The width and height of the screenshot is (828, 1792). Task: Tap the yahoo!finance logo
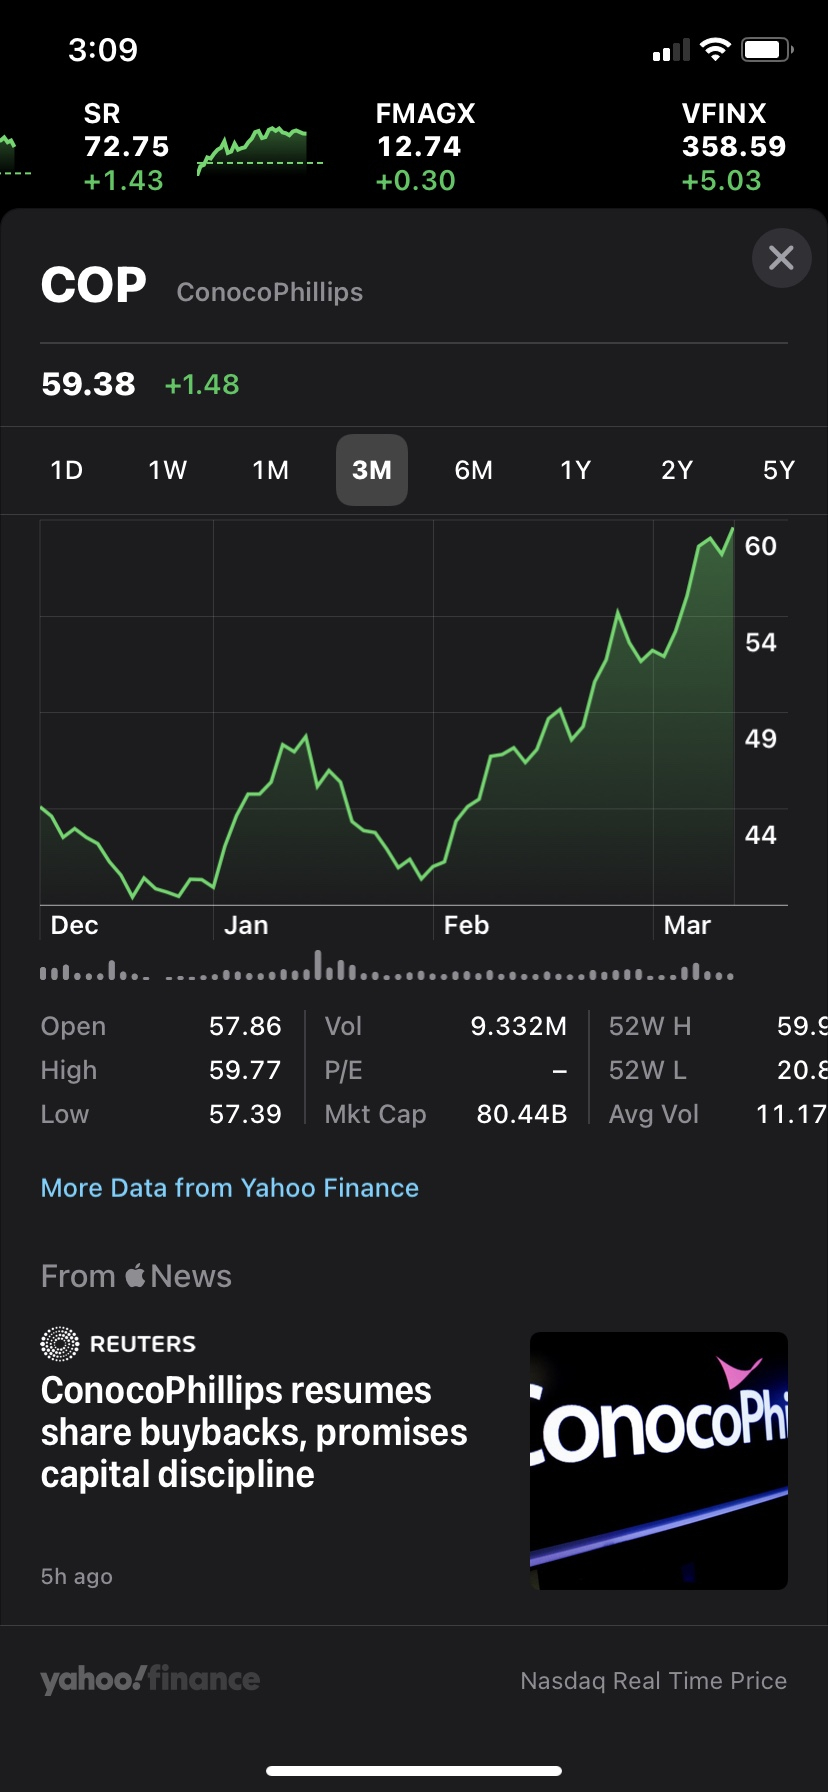(x=150, y=1680)
